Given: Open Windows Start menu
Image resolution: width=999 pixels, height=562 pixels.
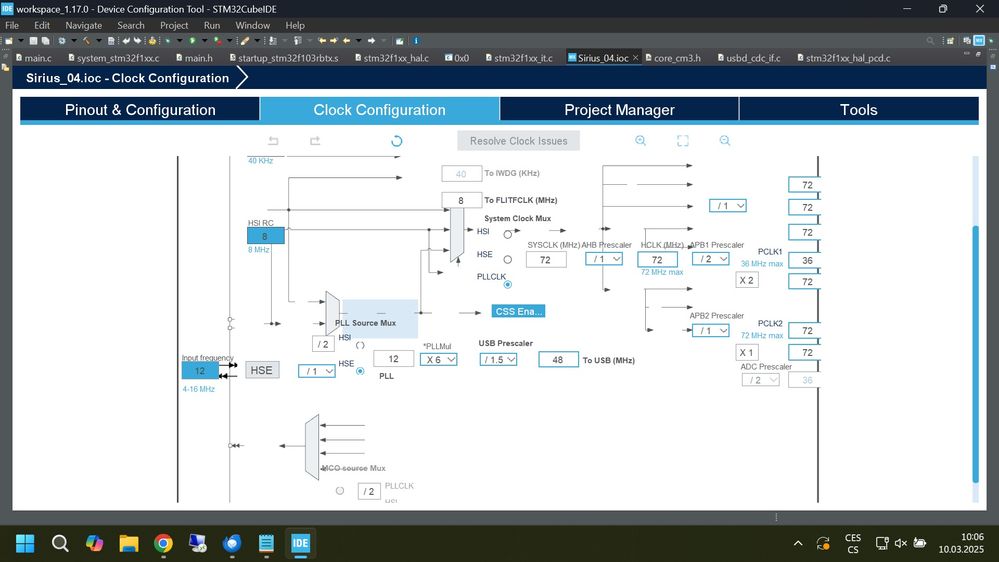Looking at the screenshot, I should (x=25, y=544).
